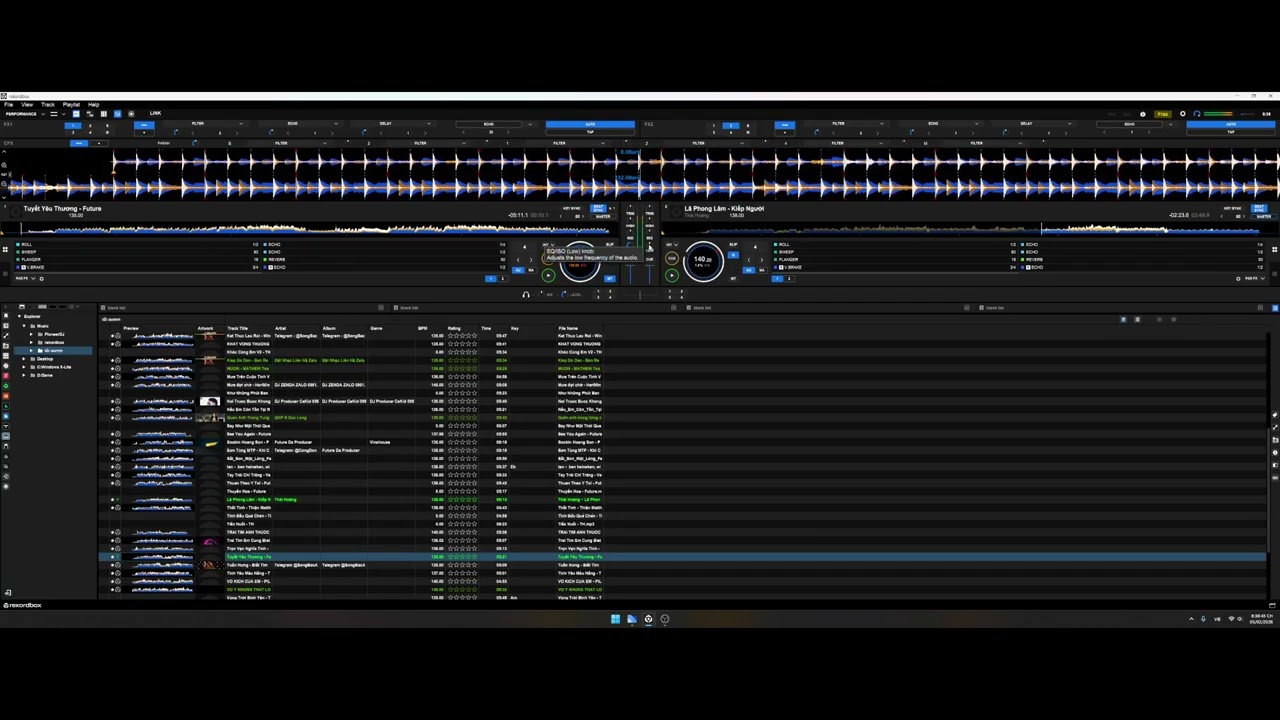Click the headphones cue icon in mixer

tap(526, 295)
